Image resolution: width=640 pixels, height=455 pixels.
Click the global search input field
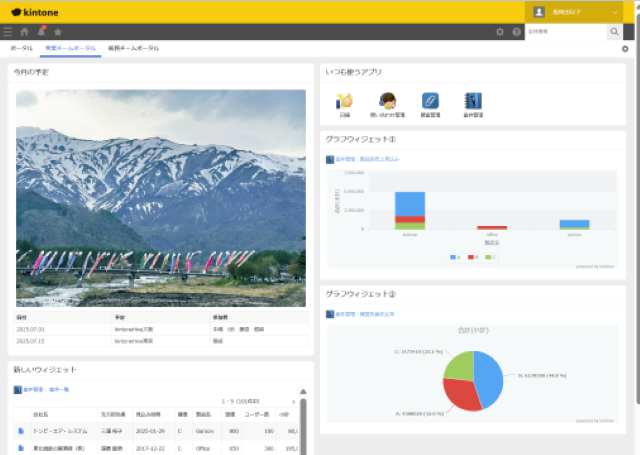[566, 31]
